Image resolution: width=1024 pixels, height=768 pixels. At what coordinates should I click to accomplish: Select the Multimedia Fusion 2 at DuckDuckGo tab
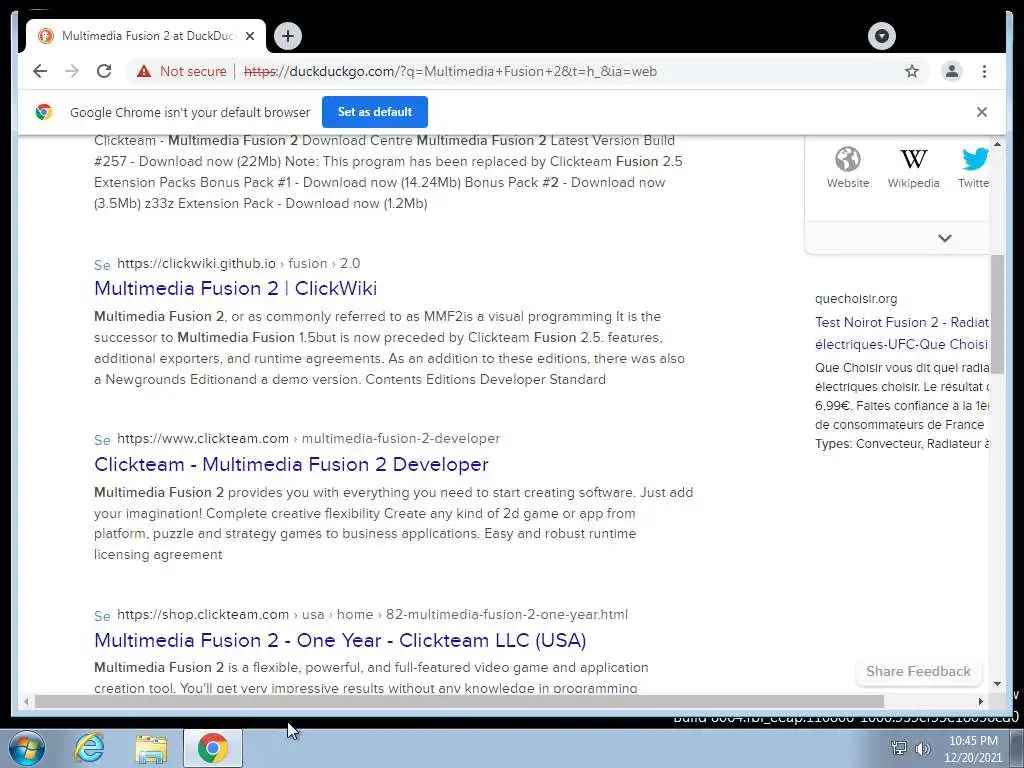(146, 36)
